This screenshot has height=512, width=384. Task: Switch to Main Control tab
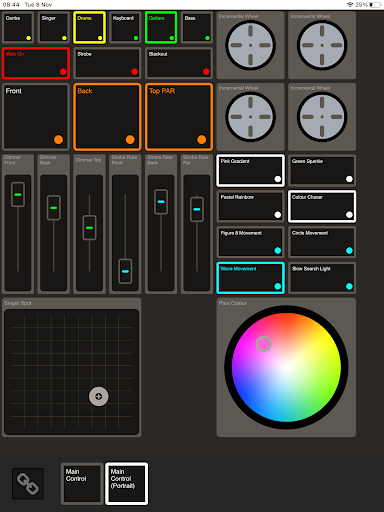pos(82,483)
